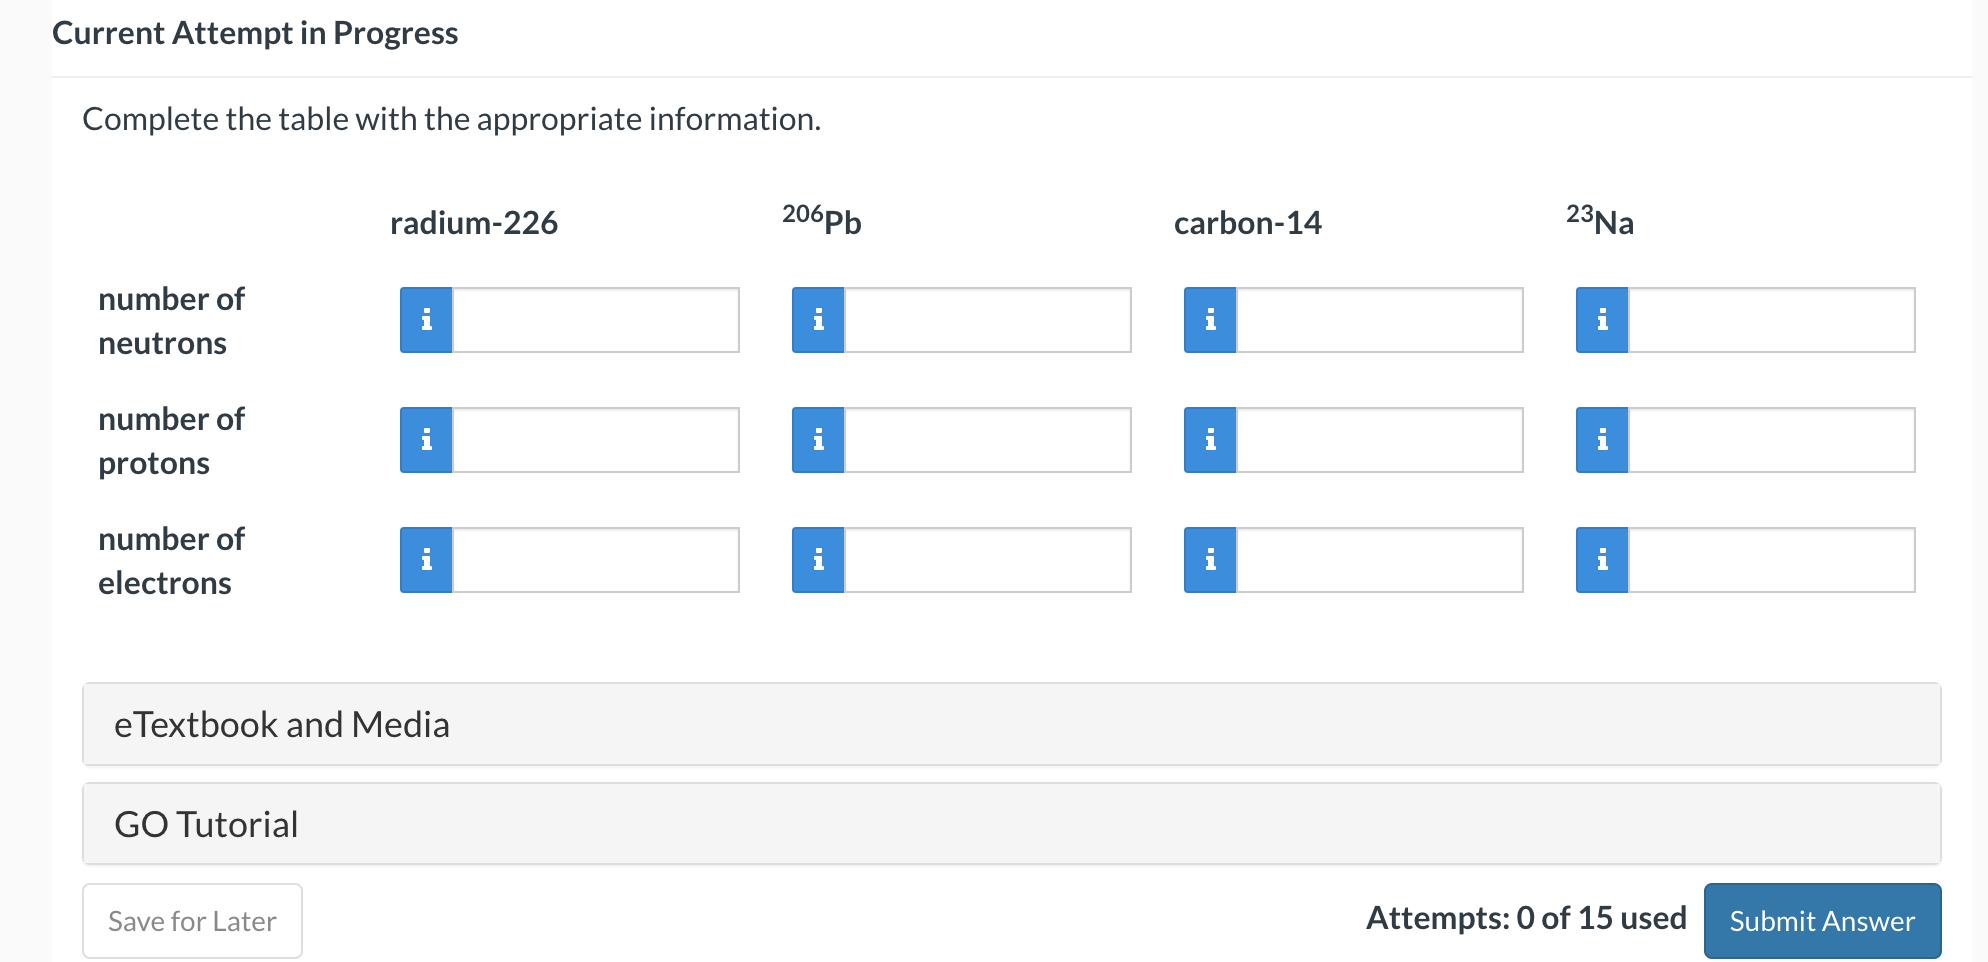Focus the 206Pb protons input field

pyautogui.click(x=987, y=440)
